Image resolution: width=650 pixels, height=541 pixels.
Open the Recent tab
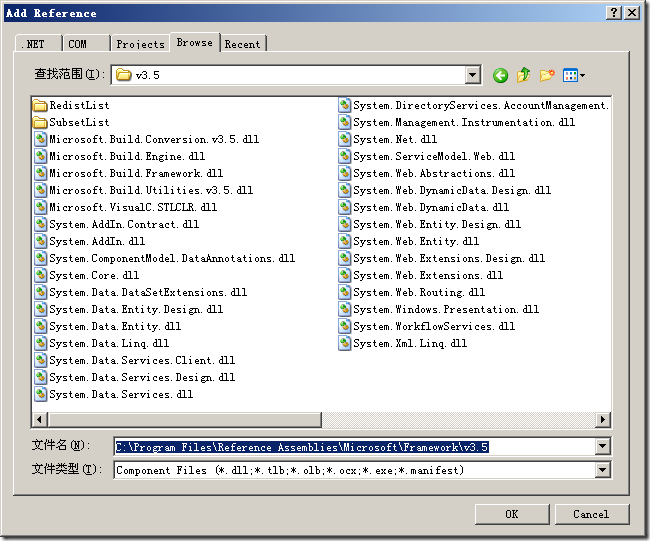click(243, 44)
